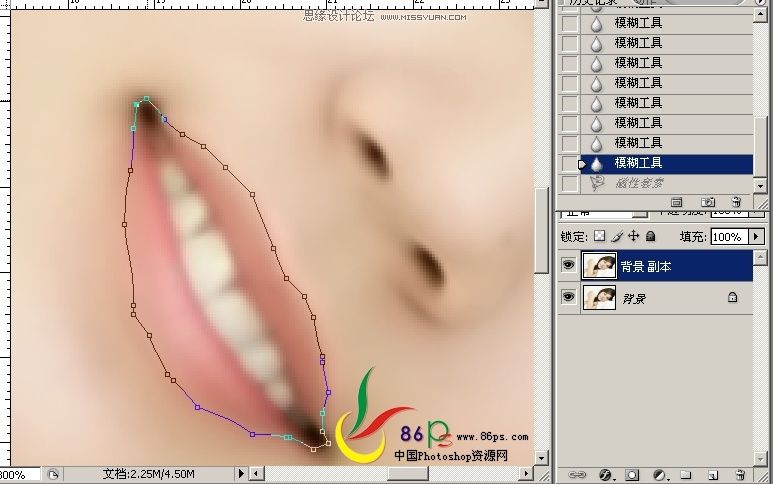Screen dimensions: 773x484
Task: Open the 填充 fill percentage slider arrow
Action: pyautogui.click(x=756, y=237)
